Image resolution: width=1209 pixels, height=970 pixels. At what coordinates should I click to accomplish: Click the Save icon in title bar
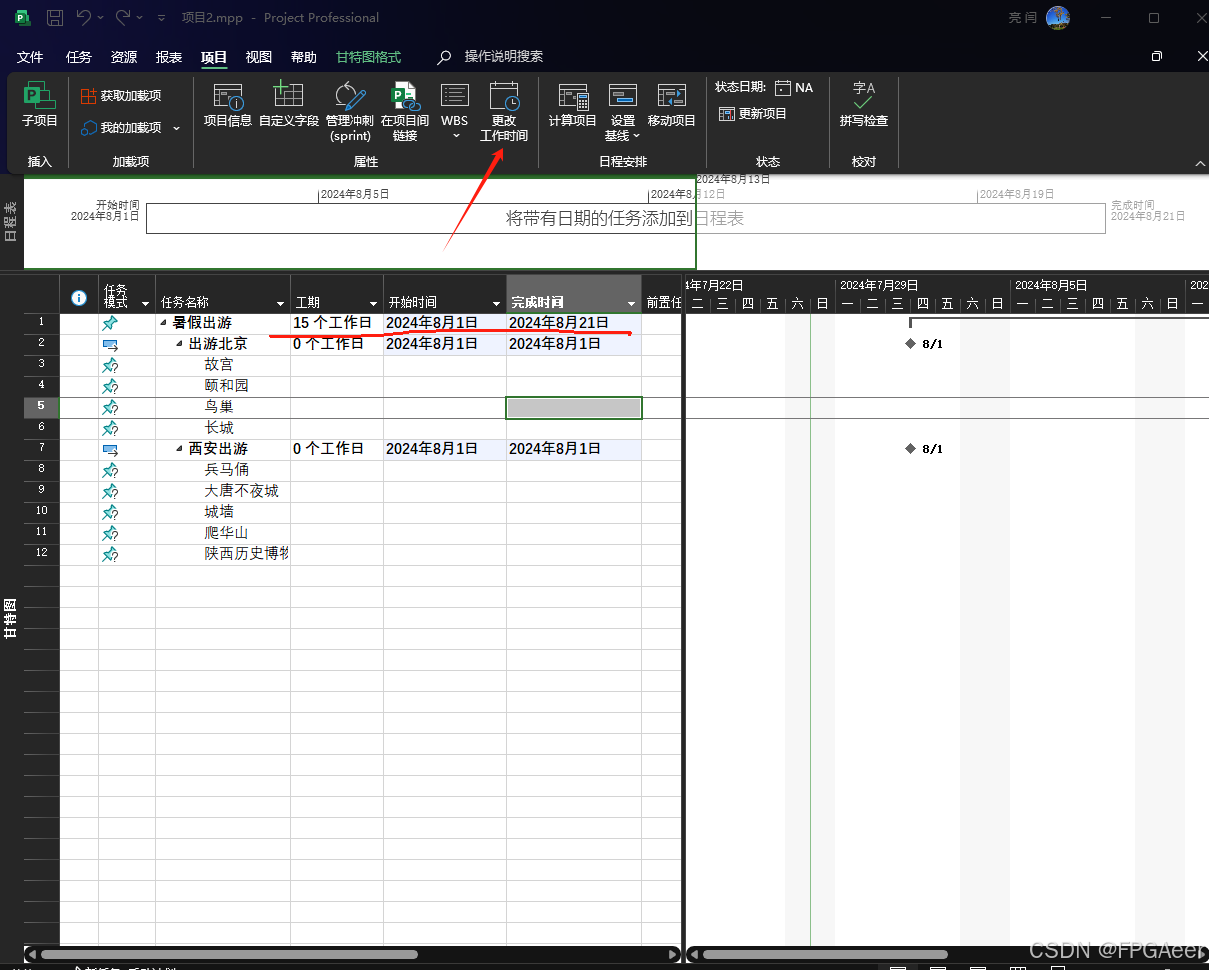[55, 18]
